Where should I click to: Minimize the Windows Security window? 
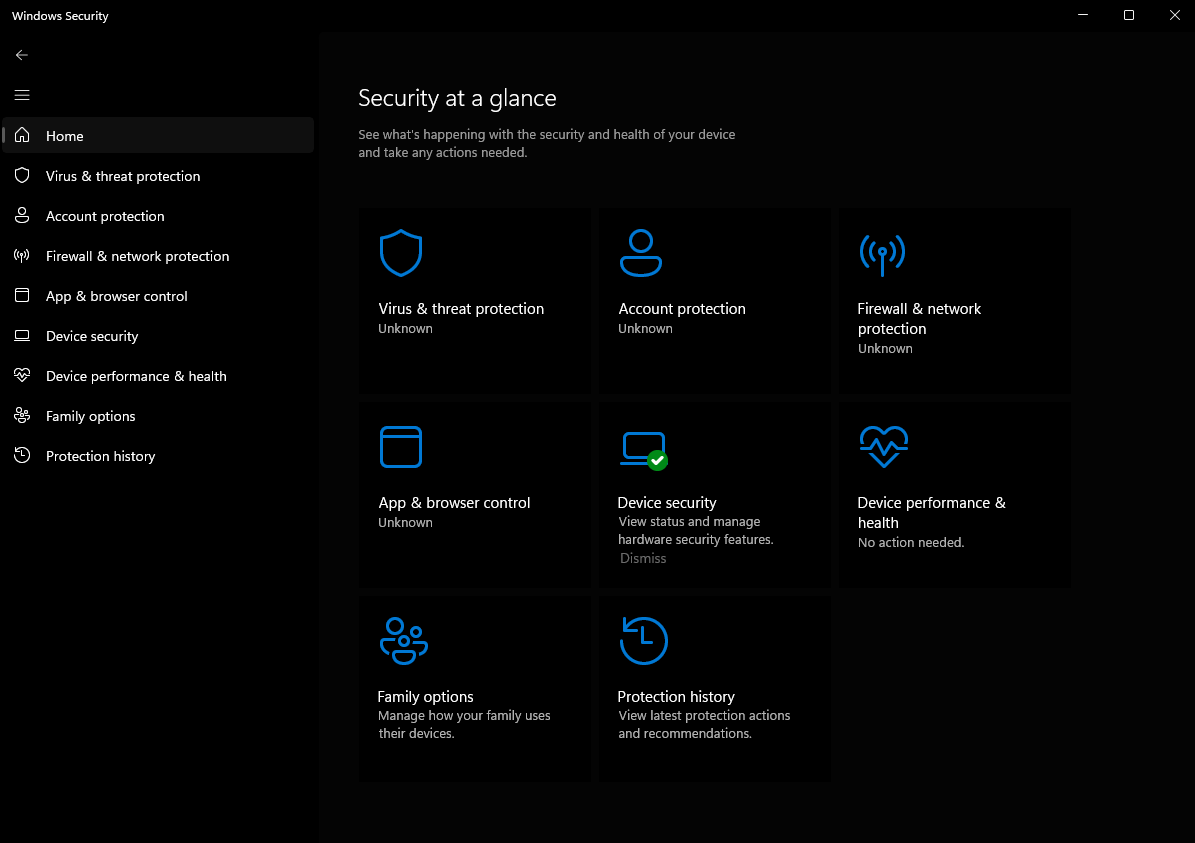coord(1083,15)
